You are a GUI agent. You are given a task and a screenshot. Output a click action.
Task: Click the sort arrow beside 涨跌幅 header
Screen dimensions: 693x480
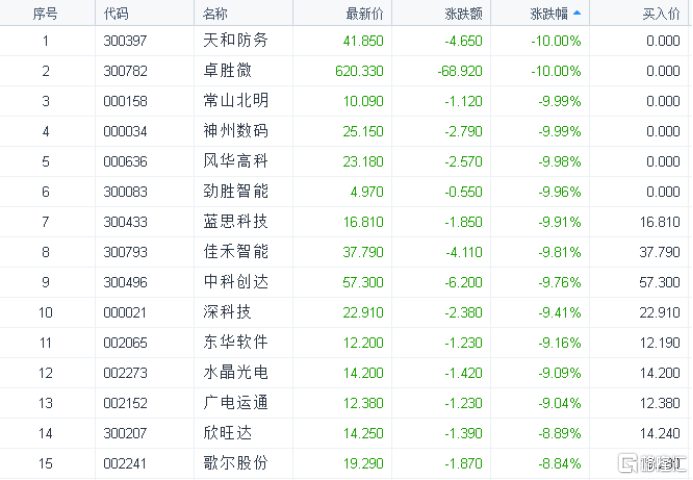click(x=577, y=13)
